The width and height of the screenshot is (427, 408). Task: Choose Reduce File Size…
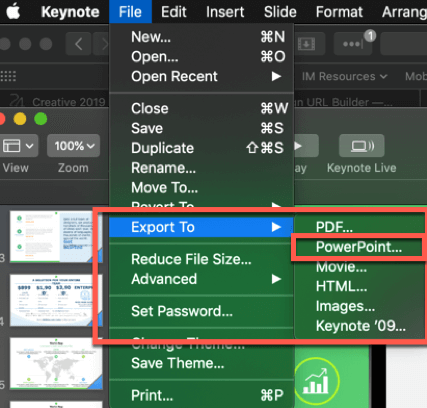[x=201, y=259]
